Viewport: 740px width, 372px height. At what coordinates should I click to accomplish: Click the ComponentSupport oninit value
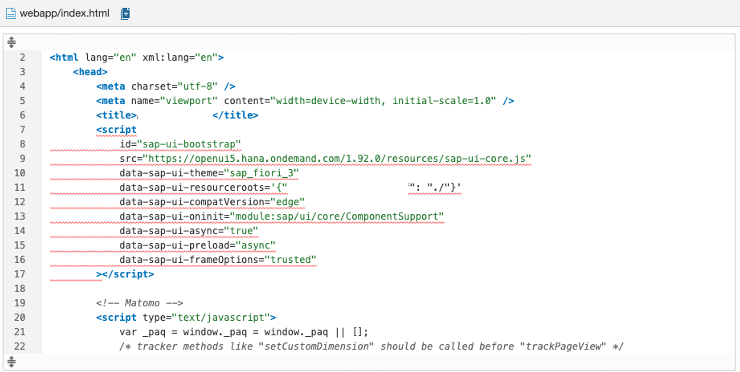click(x=337, y=216)
